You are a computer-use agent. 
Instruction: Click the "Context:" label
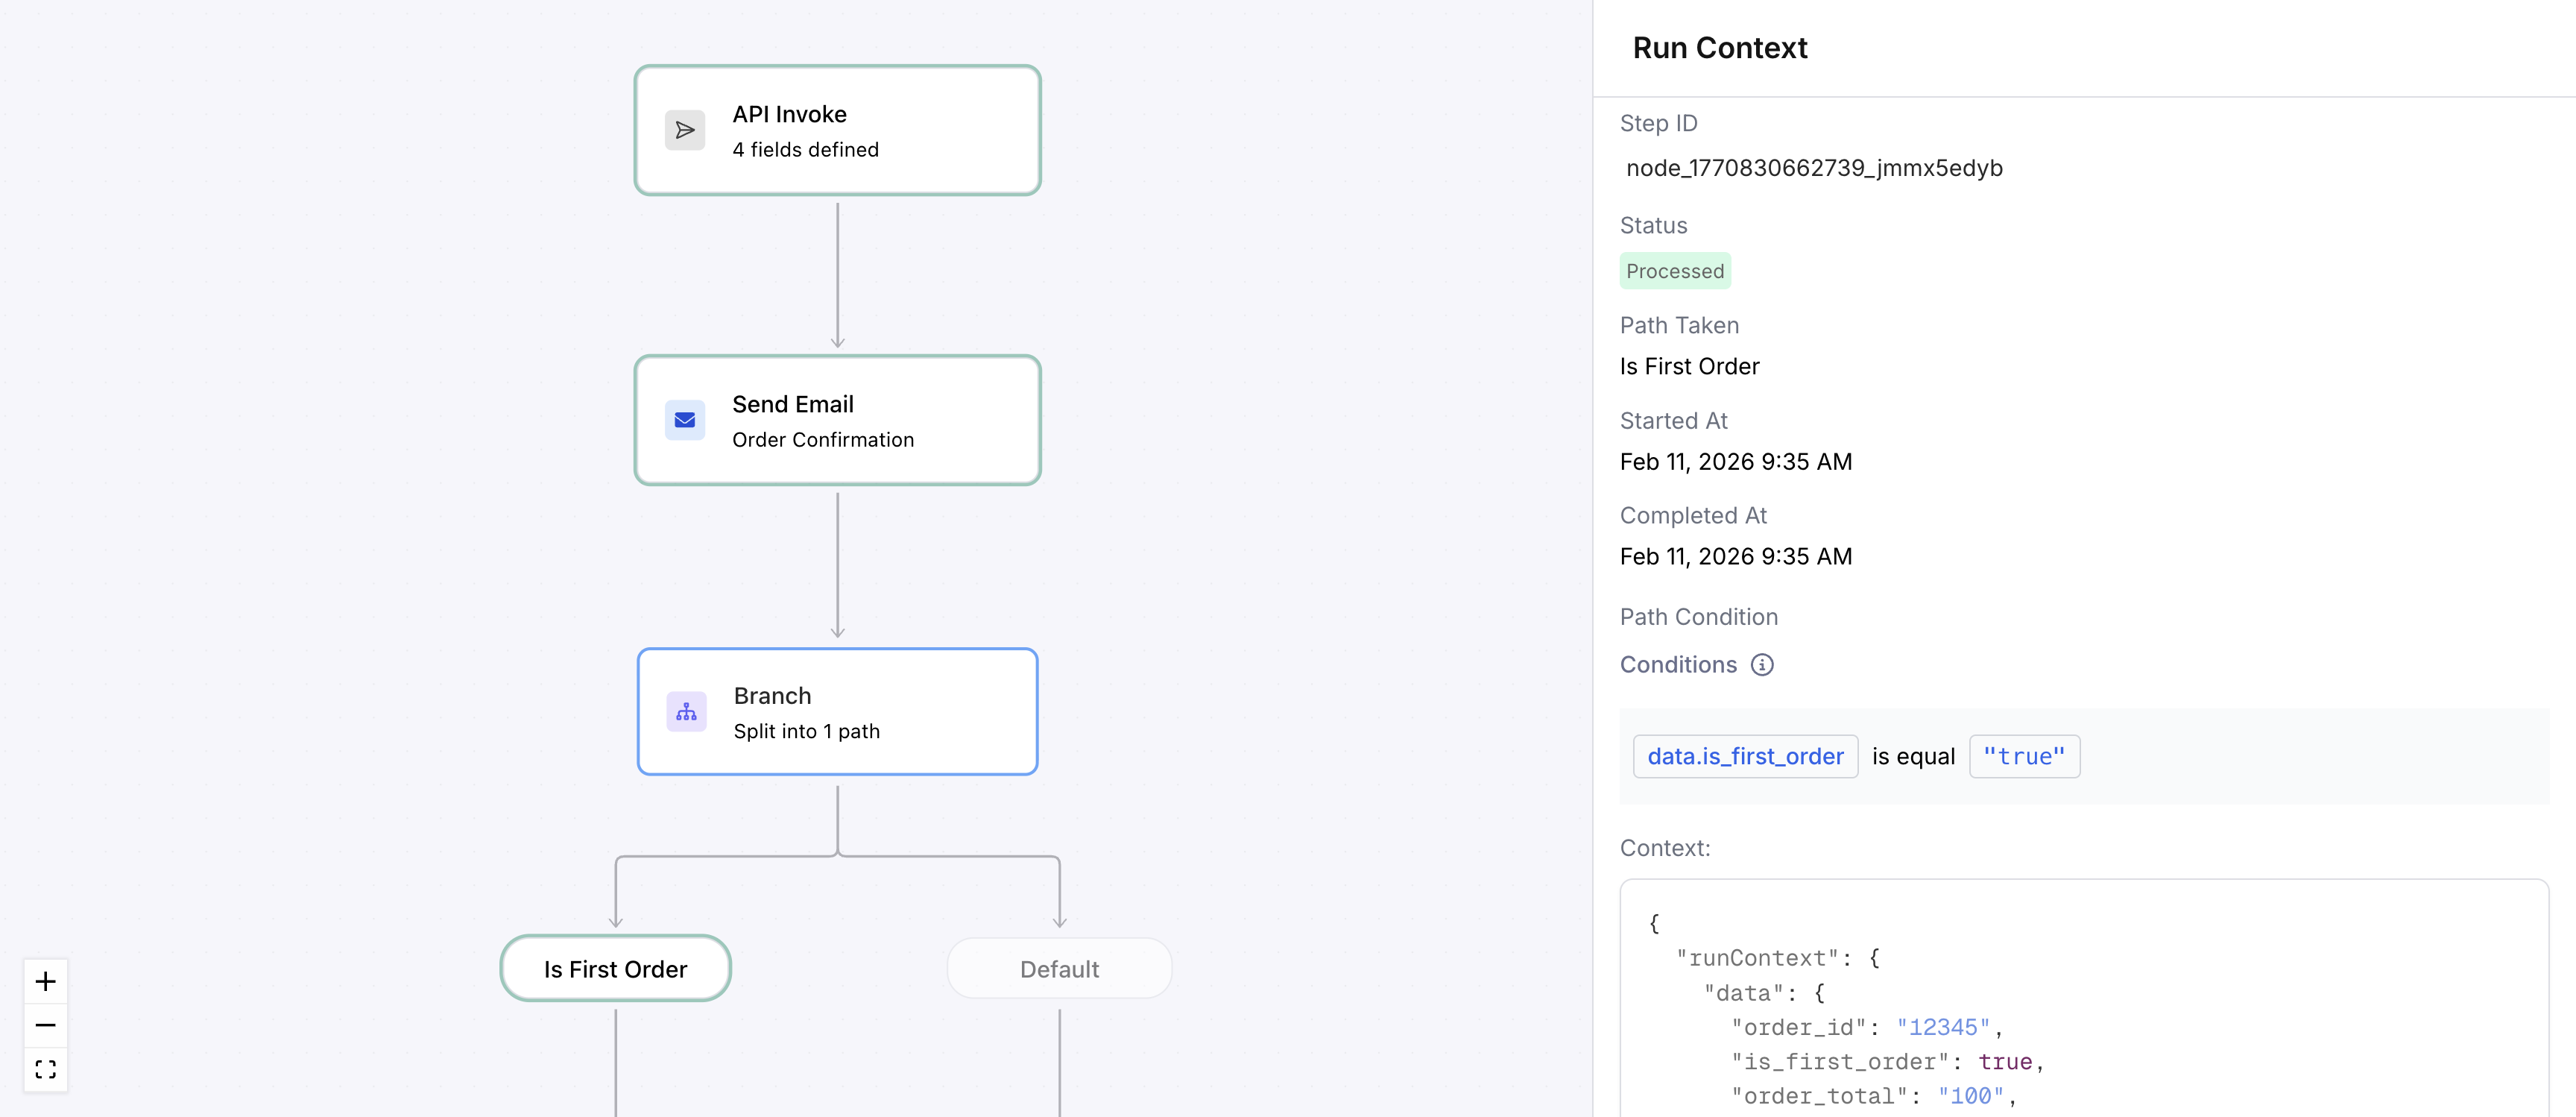coord(1665,848)
